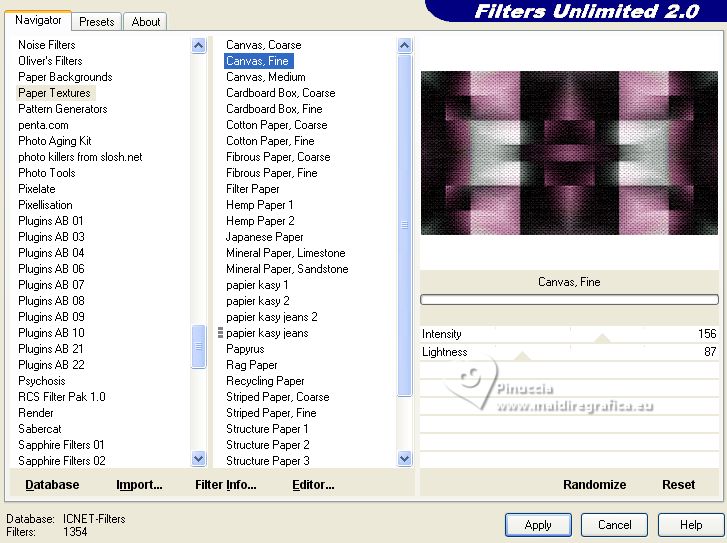Choose Structure Paper 1 filter
727x543 pixels.
tap(267, 429)
